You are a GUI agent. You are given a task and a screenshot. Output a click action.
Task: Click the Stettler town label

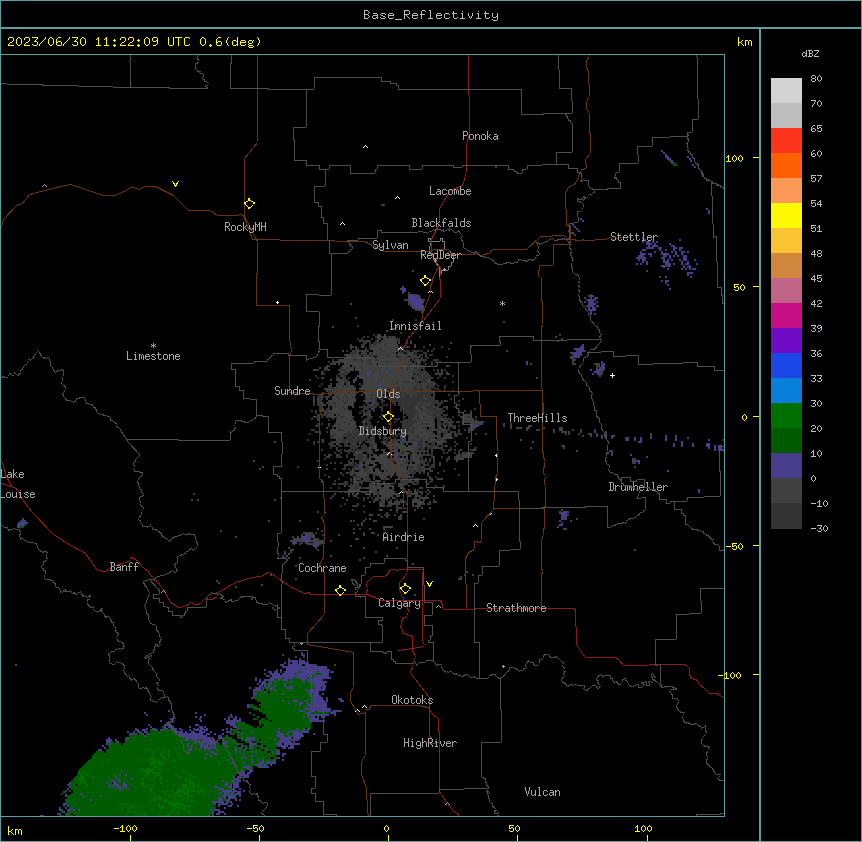point(634,237)
